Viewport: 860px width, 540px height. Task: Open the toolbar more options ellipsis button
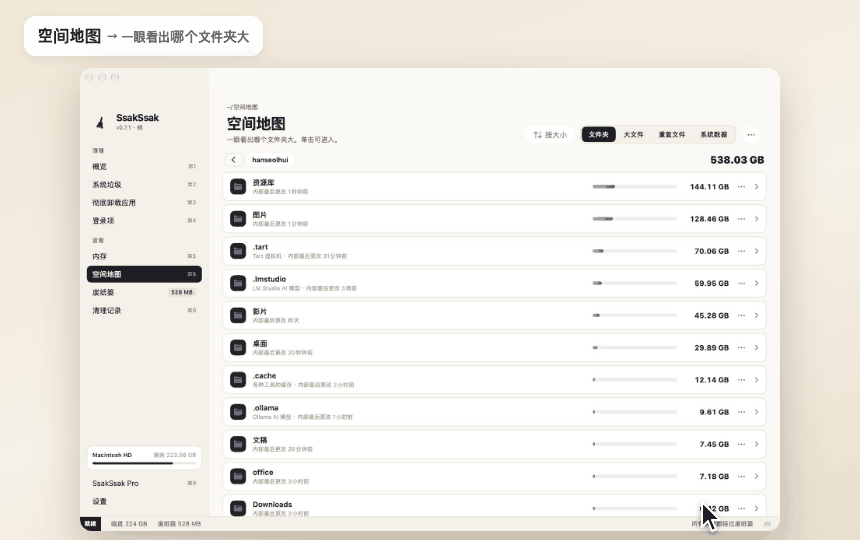(751, 135)
